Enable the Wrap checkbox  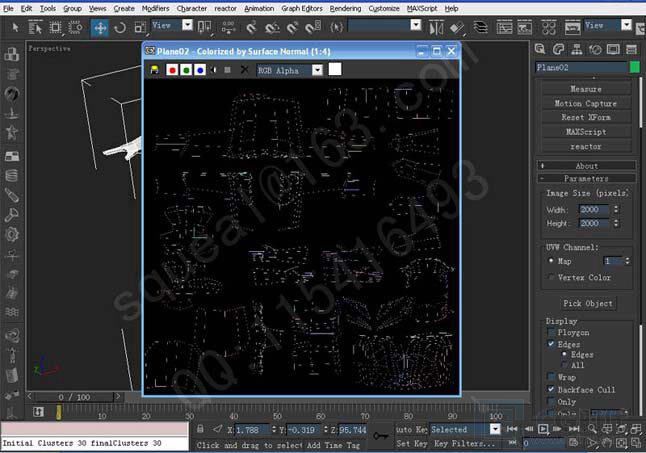(551, 377)
